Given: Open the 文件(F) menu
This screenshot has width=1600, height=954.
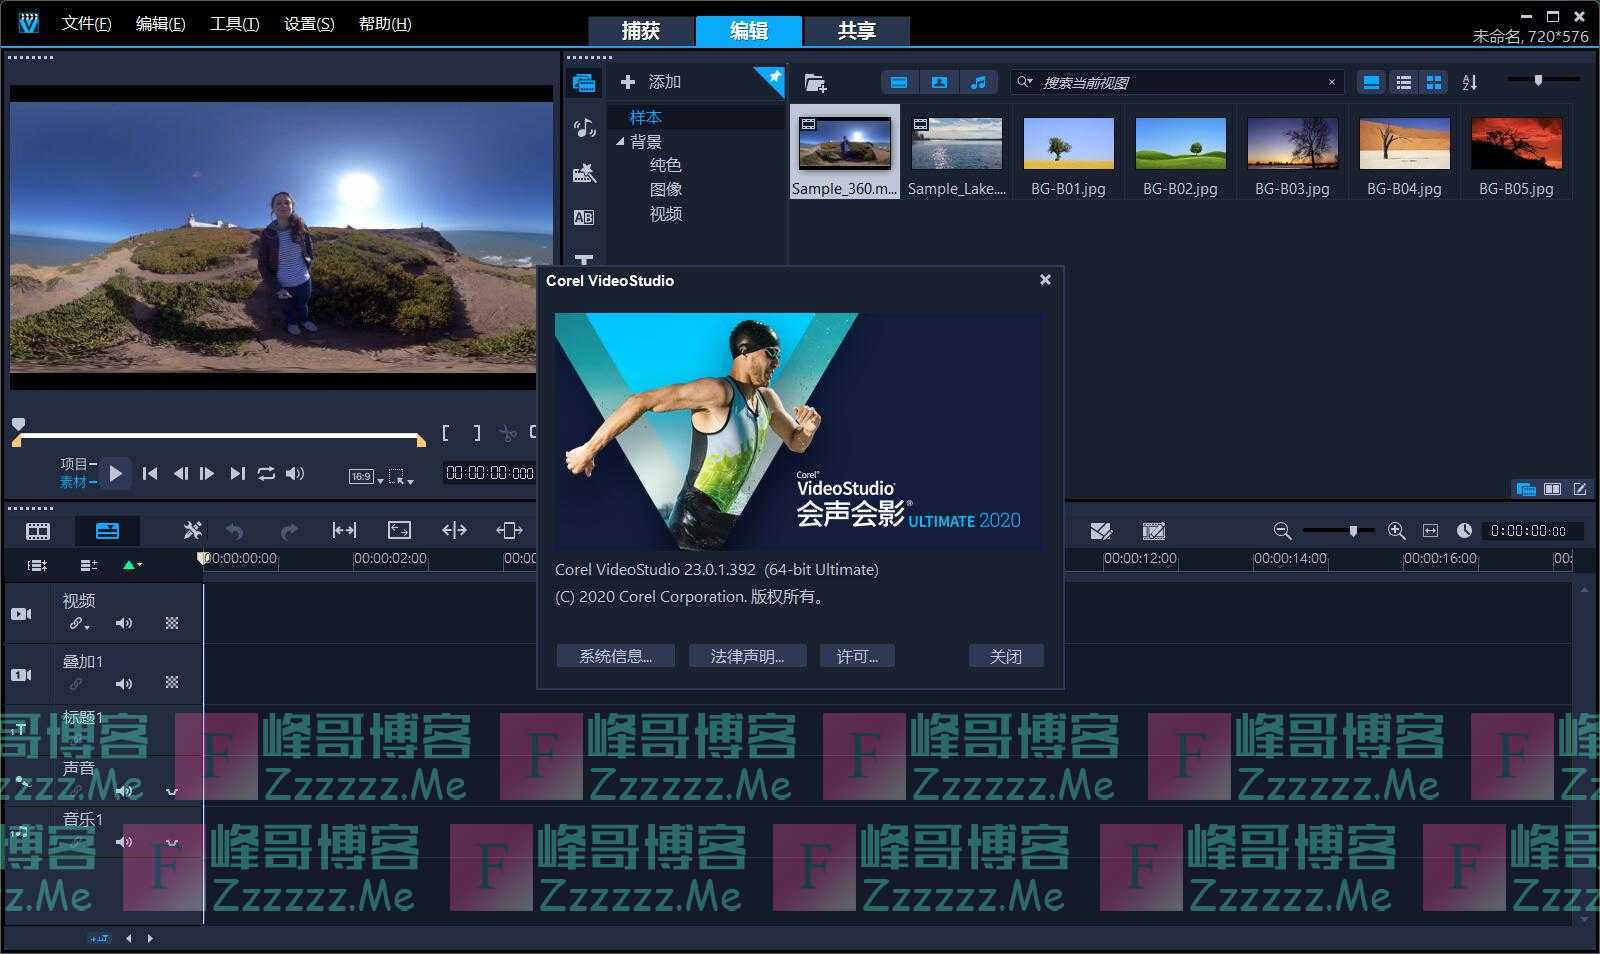Looking at the screenshot, I should click(x=86, y=24).
